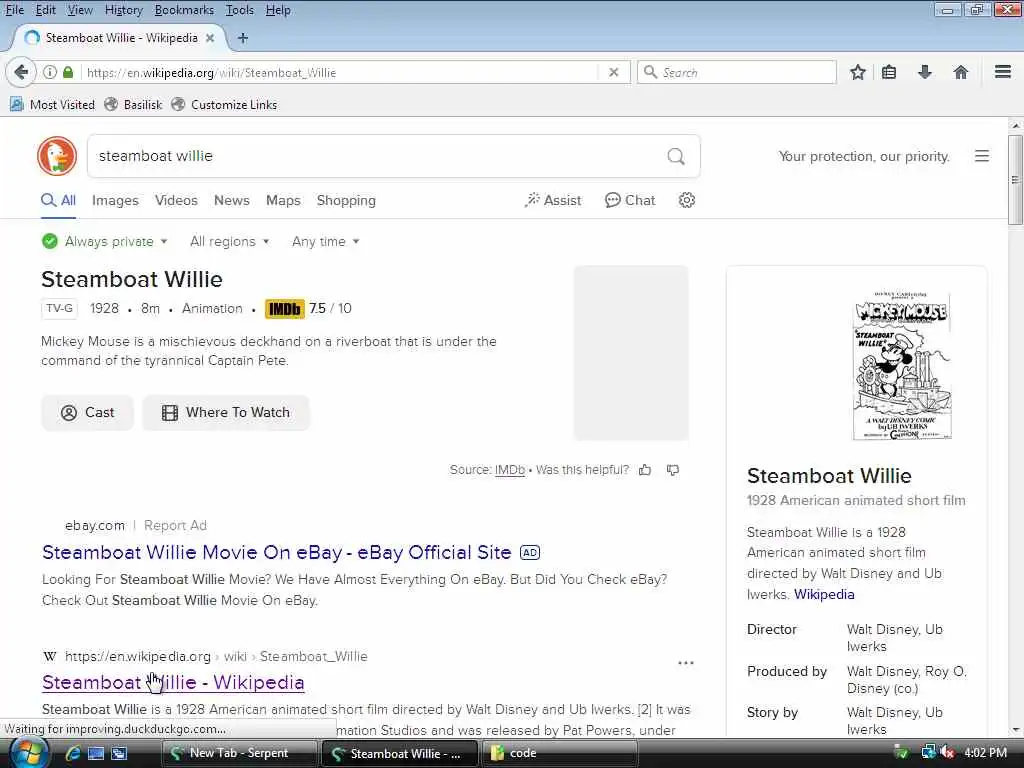
Task: Open the browser hamburger menu
Action: pos(1002,72)
